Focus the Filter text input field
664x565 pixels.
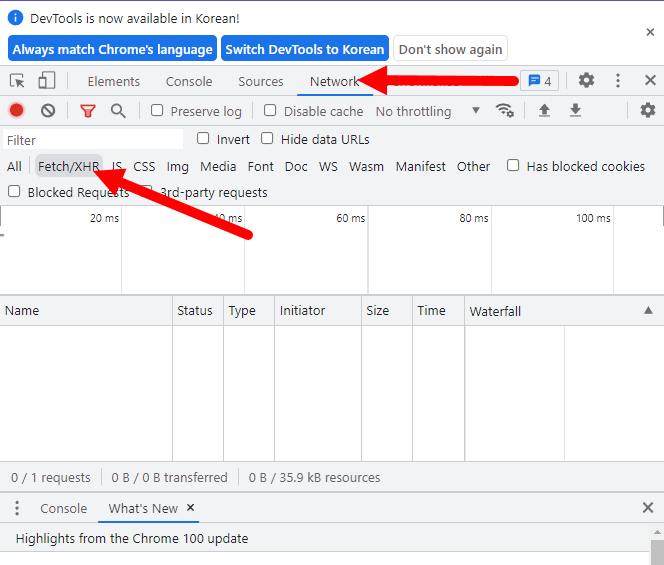(93, 140)
